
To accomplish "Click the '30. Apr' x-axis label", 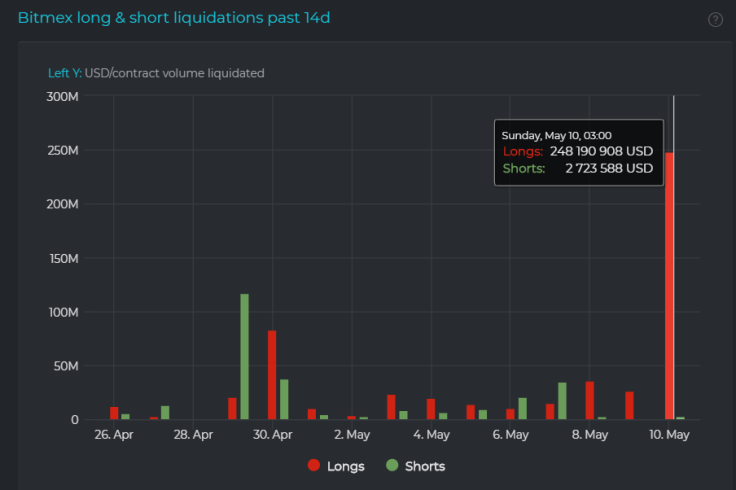I will [272, 435].
